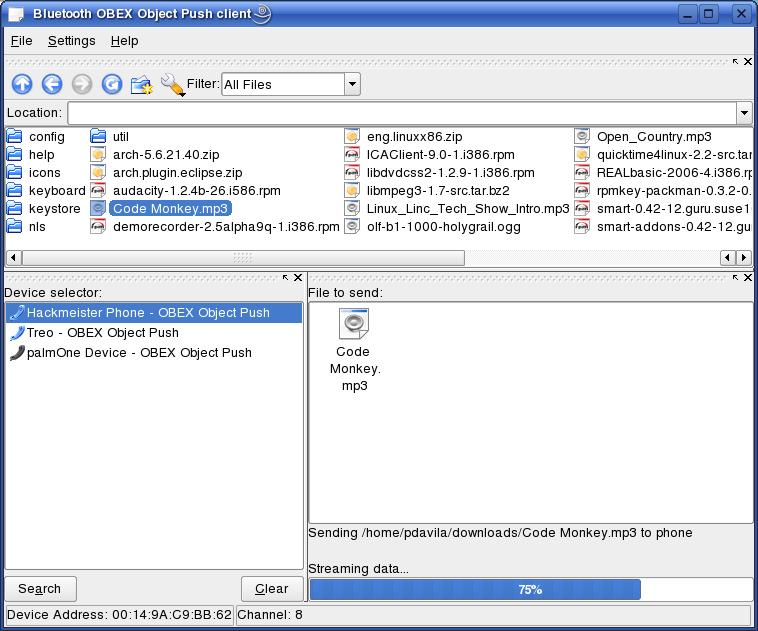Viewport: 758px width, 631px height.
Task: Open the wrench configure icon
Action: coord(172,85)
